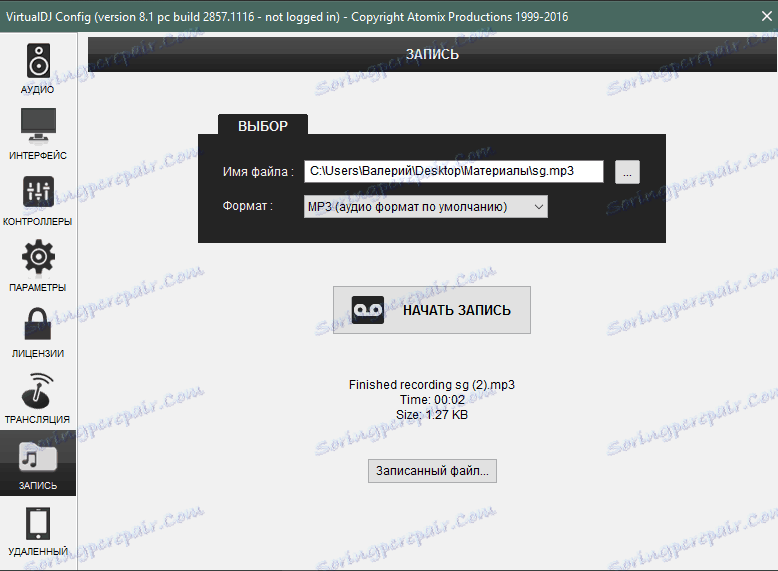The width and height of the screenshot is (778, 571).
Task: Switch to ВЫБОР tab
Action: click(263, 126)
